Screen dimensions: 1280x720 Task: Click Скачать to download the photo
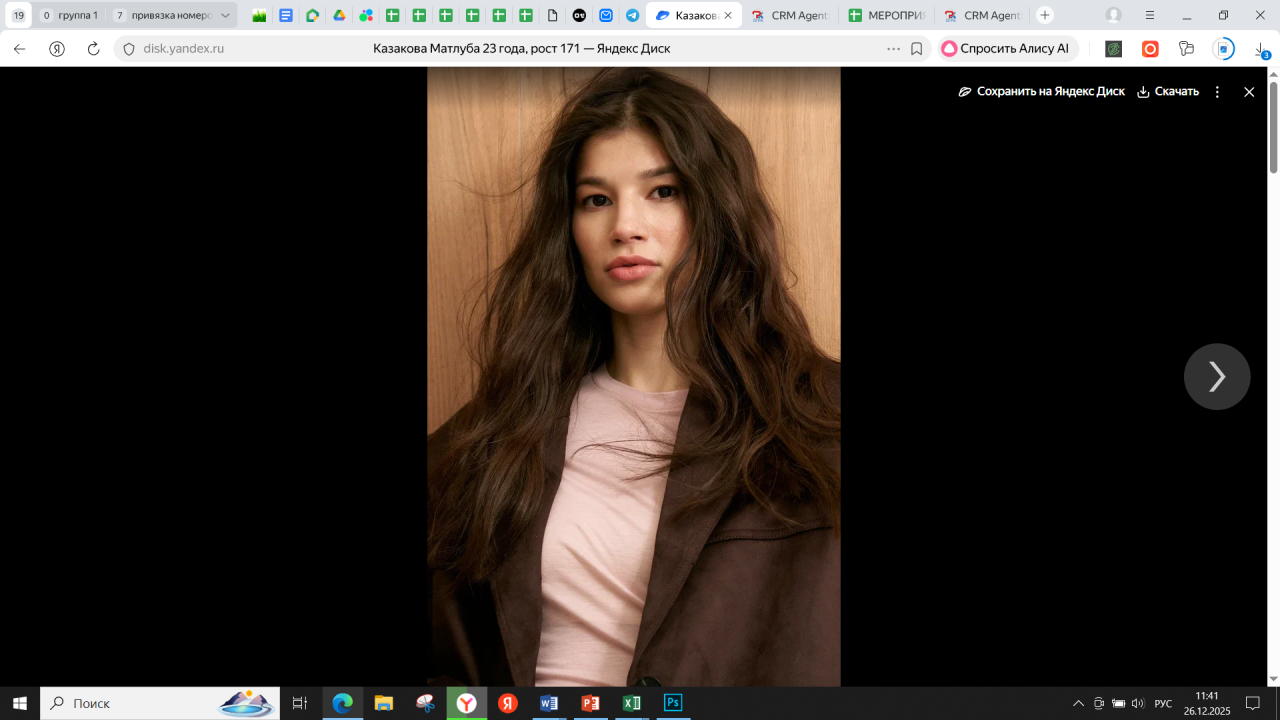tap(1167, 92)
